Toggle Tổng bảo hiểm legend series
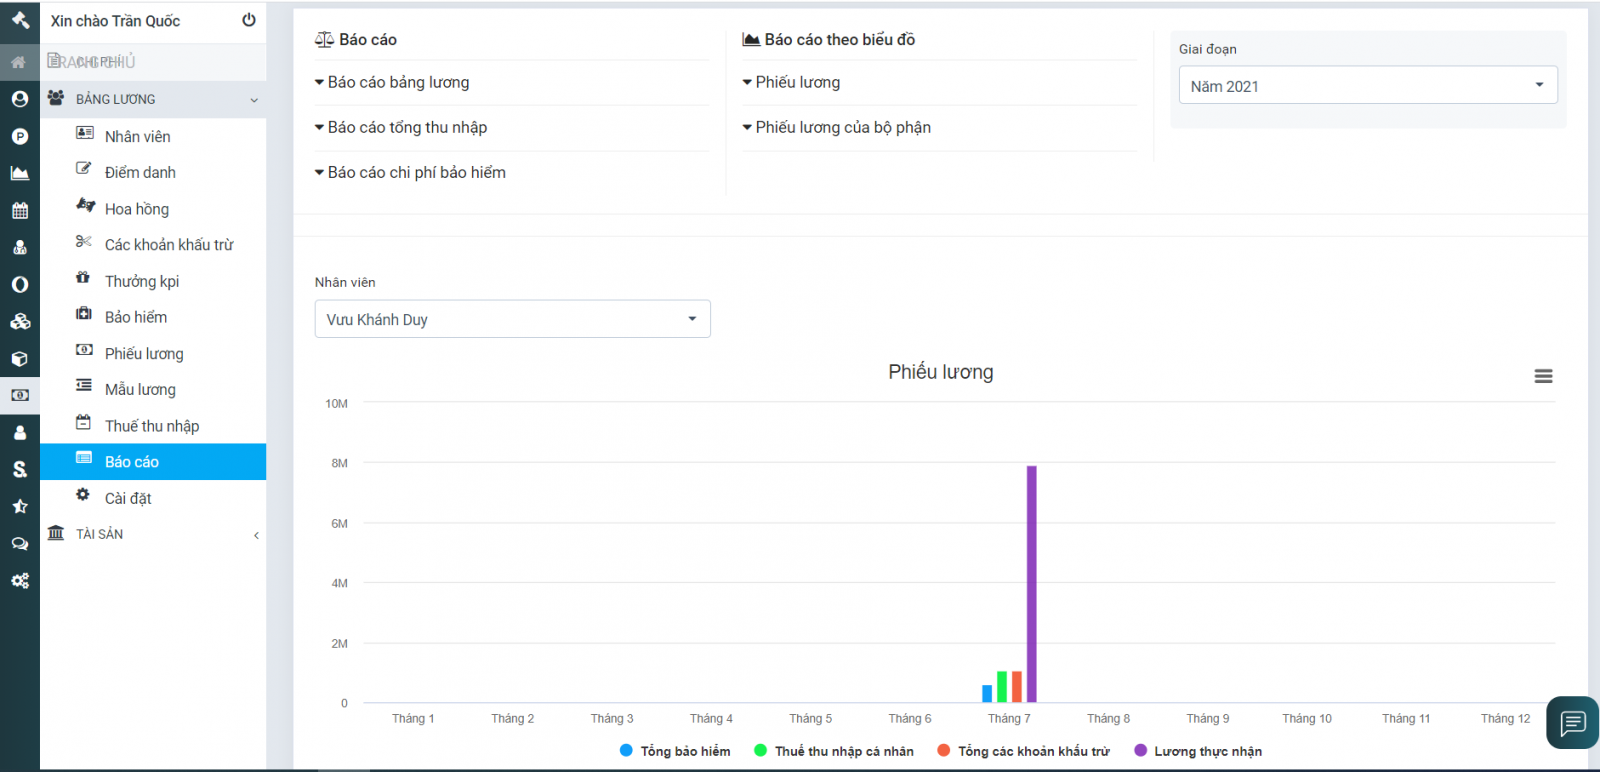 (x=675, y=751)
